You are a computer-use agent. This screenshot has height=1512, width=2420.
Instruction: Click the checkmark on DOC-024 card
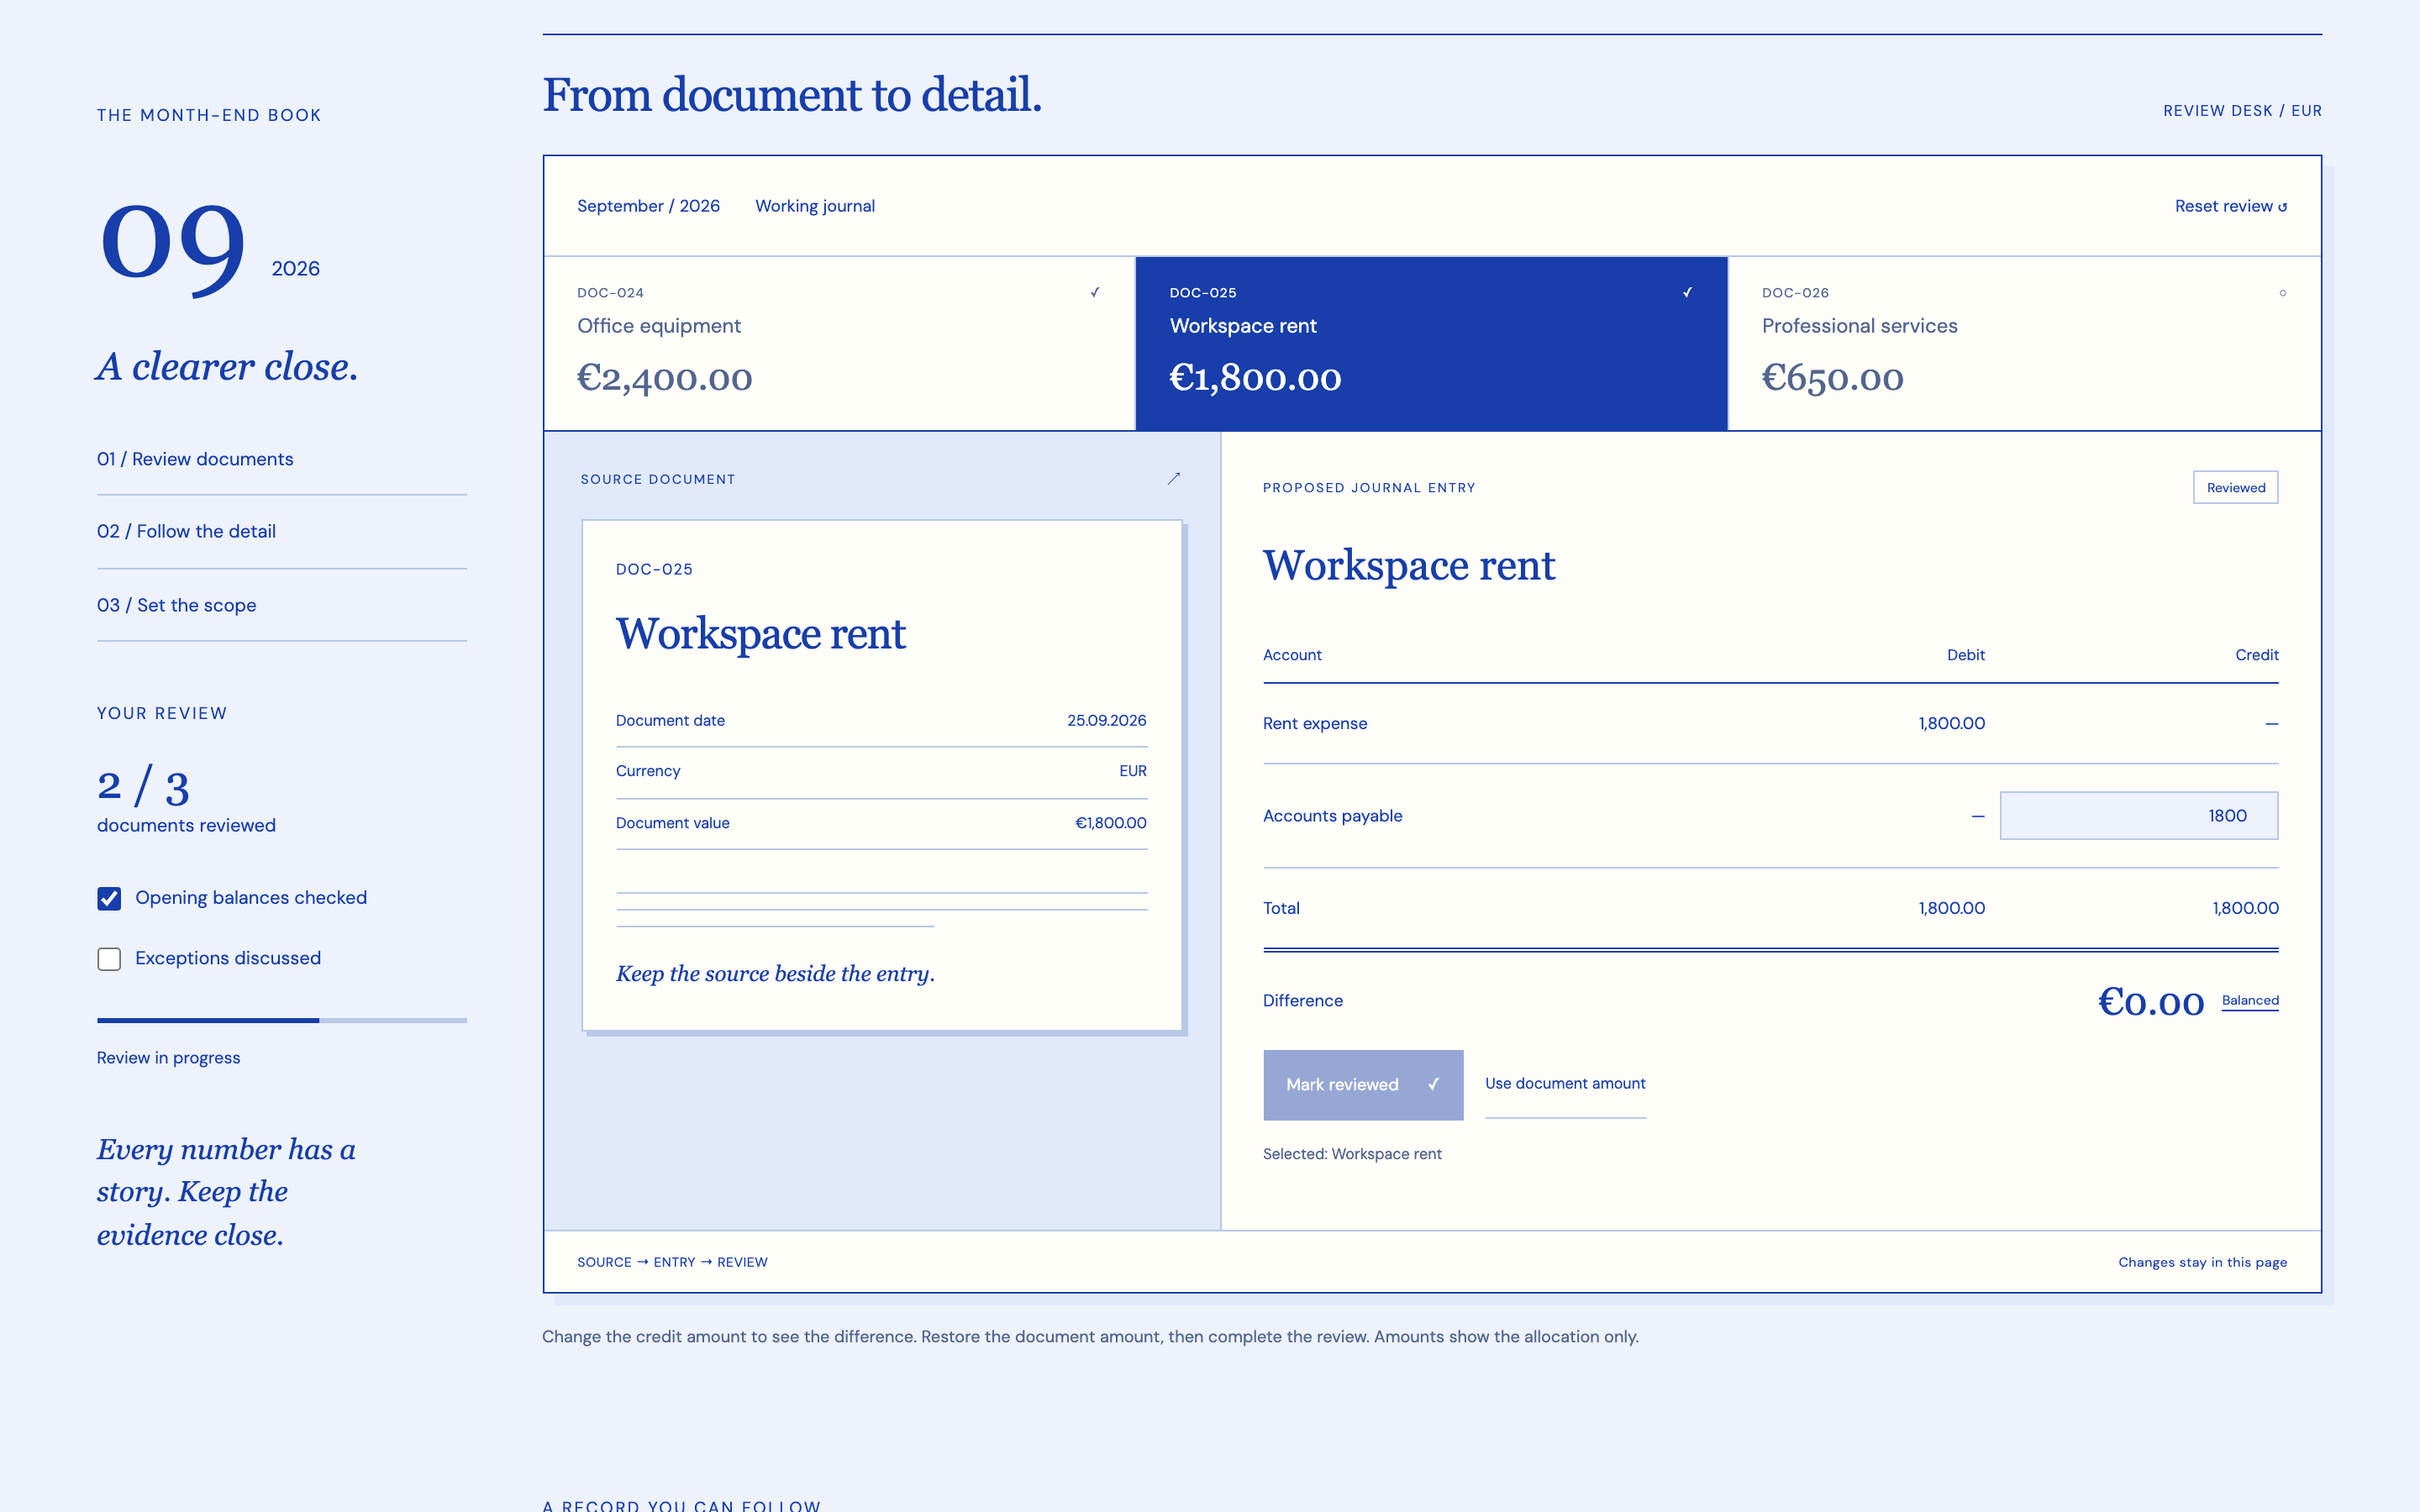1095,292
